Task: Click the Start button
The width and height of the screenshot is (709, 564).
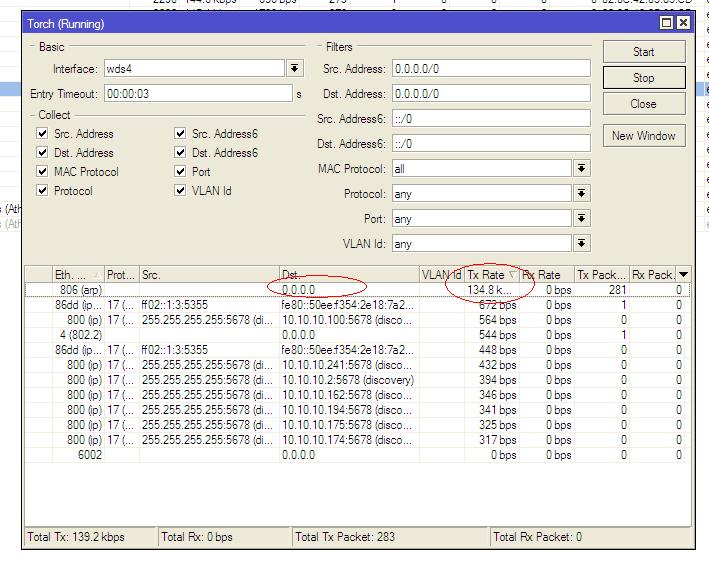Action: coord(644,52)
